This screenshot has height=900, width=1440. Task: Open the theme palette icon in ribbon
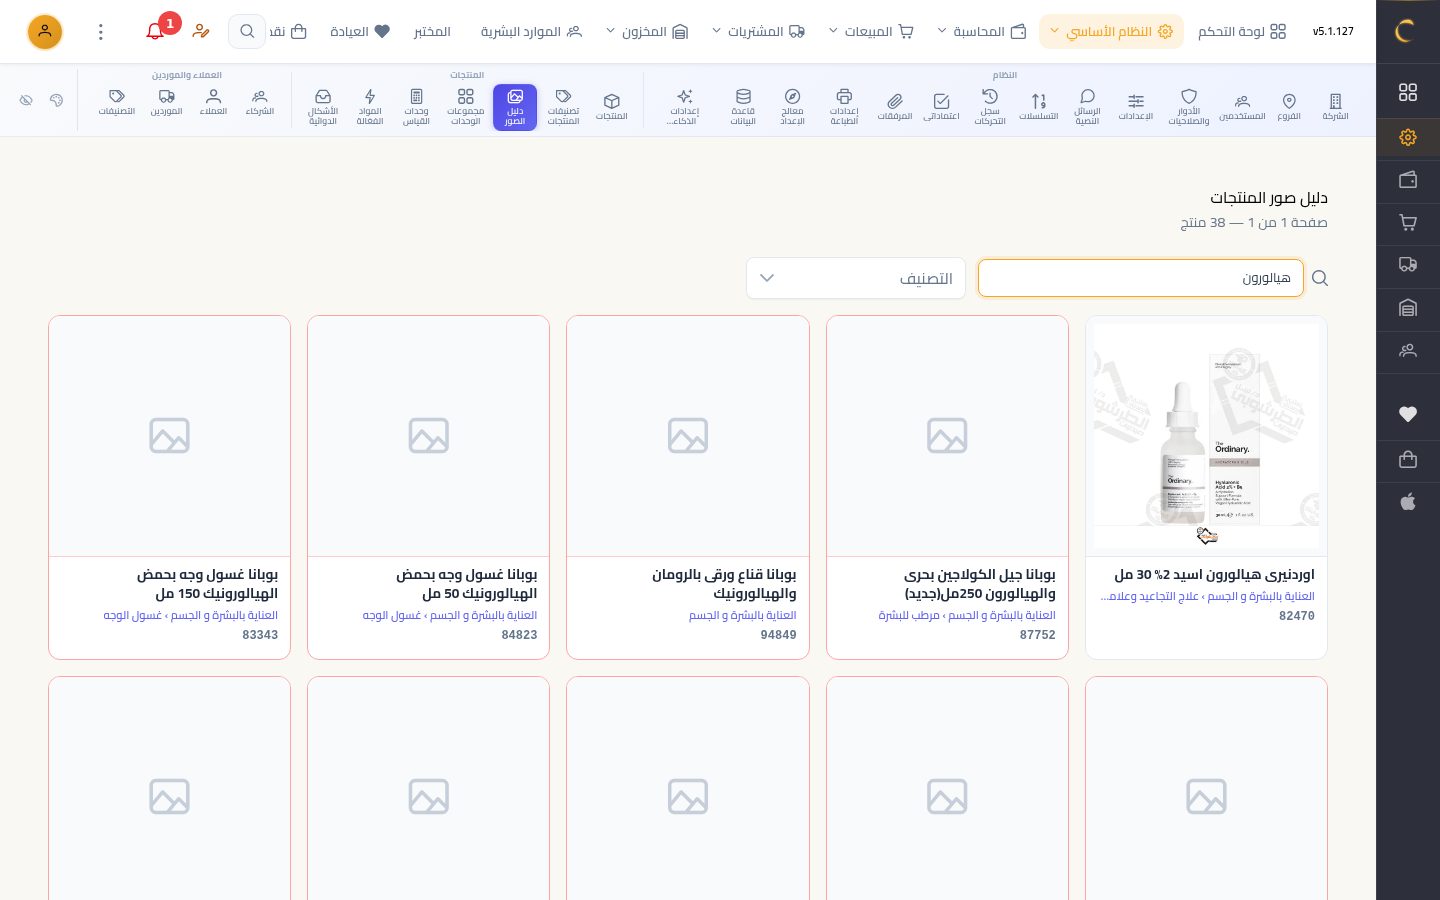click(56, 100)
